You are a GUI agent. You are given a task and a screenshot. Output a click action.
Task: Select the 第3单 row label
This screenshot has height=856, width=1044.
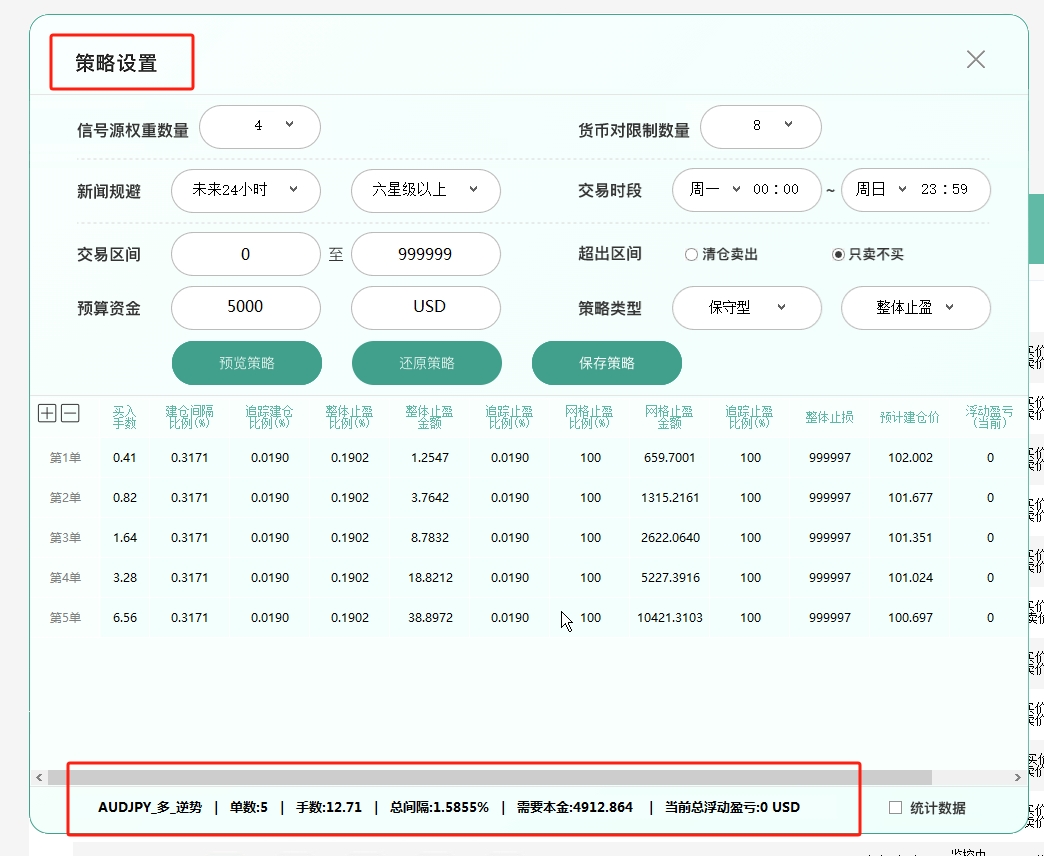[x=65, y=538]
